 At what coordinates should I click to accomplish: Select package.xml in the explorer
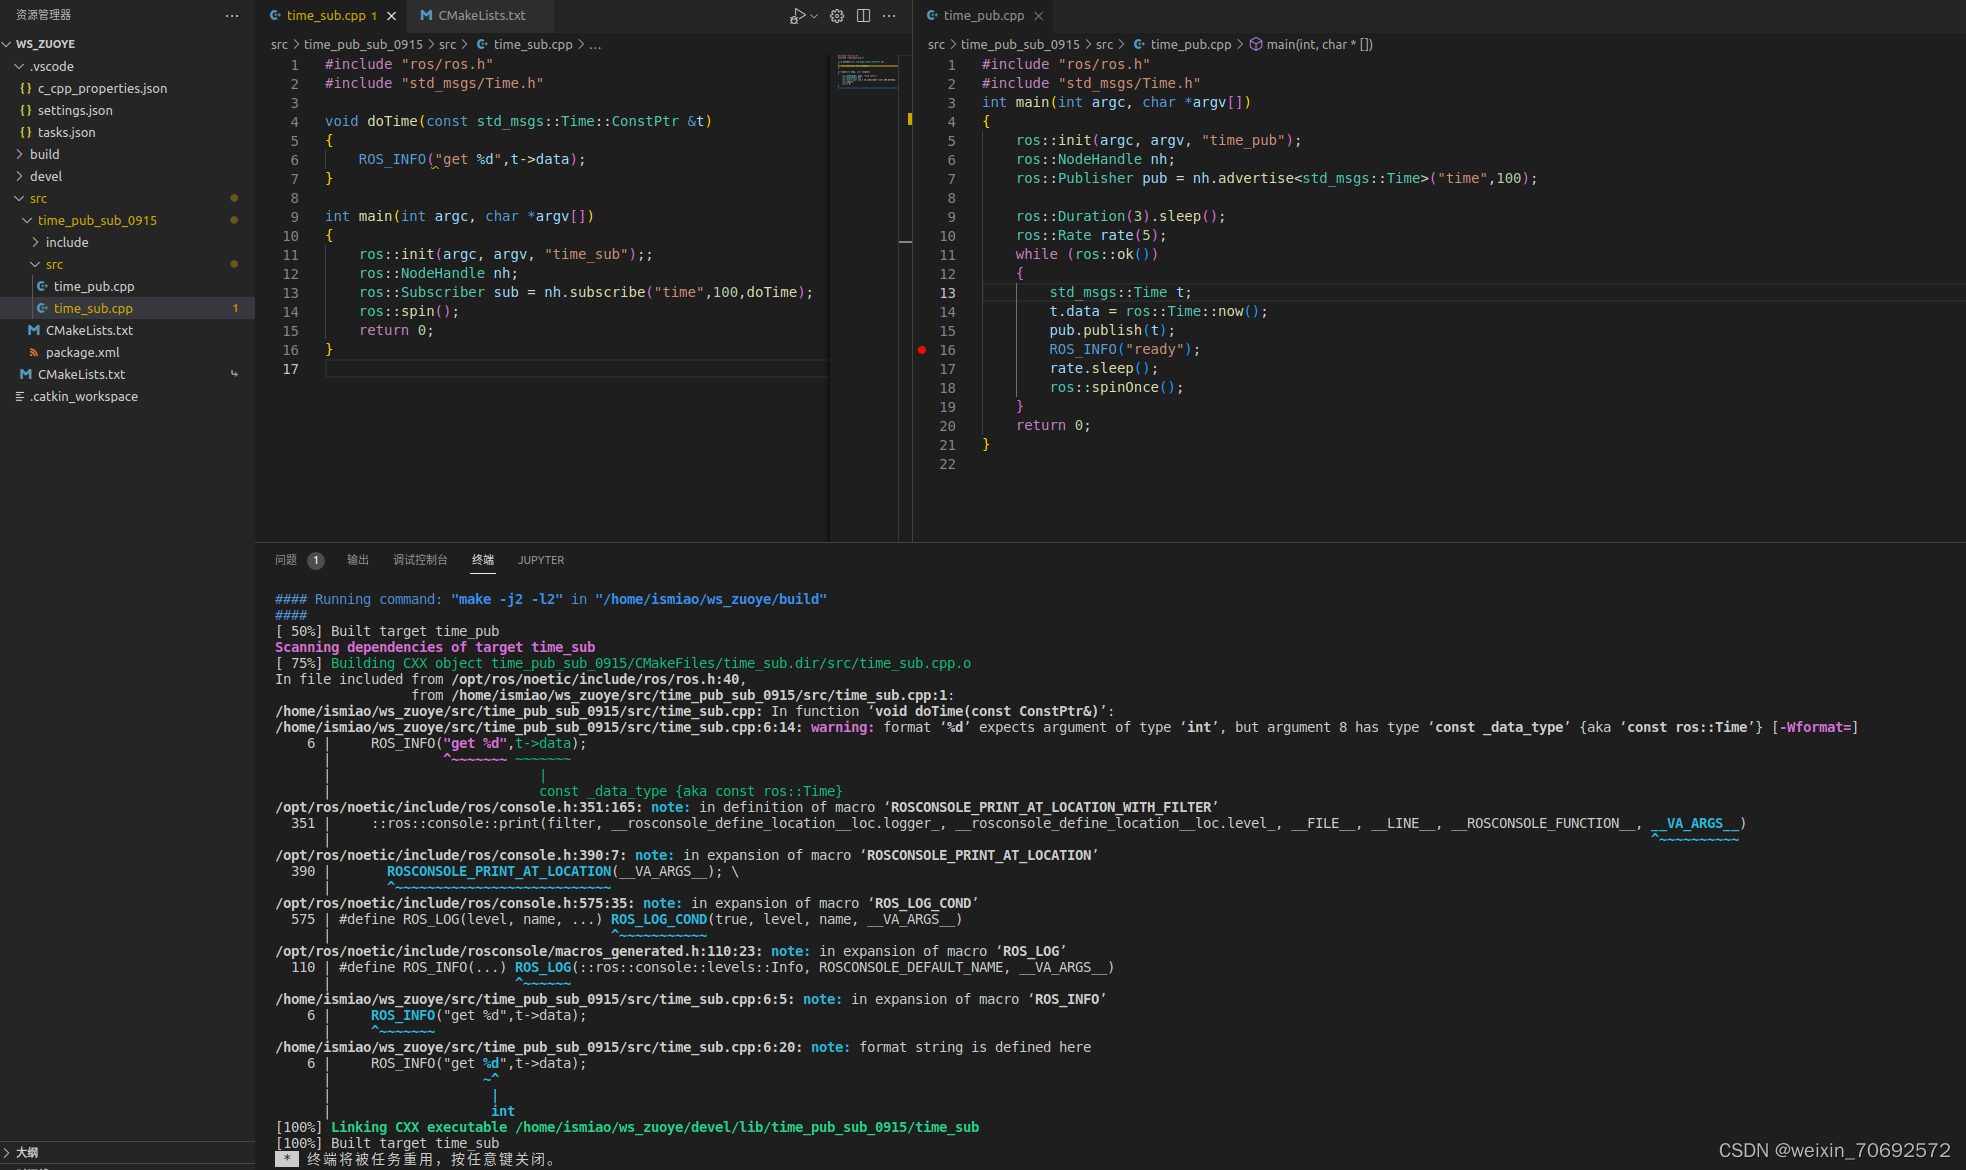[82, 352]
